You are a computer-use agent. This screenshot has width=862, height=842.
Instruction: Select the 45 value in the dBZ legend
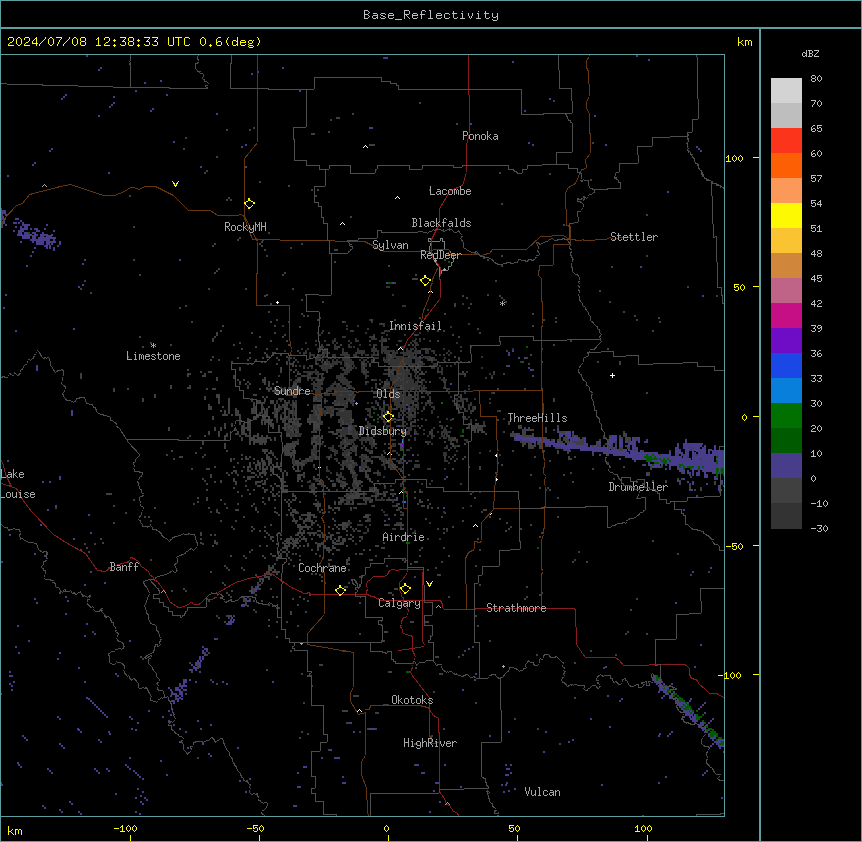(x=816, y=279)
